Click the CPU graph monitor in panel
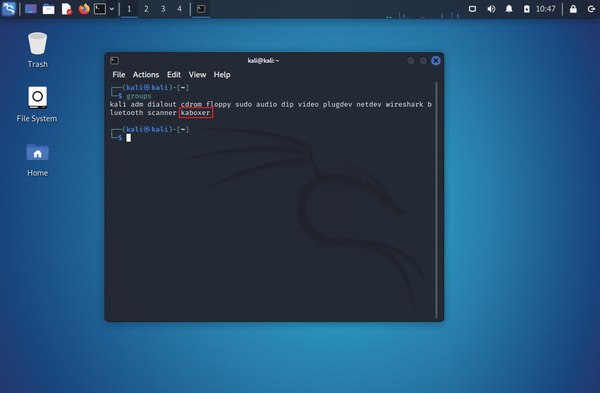This screenshot has height=393, width=600. click(423, 14)
